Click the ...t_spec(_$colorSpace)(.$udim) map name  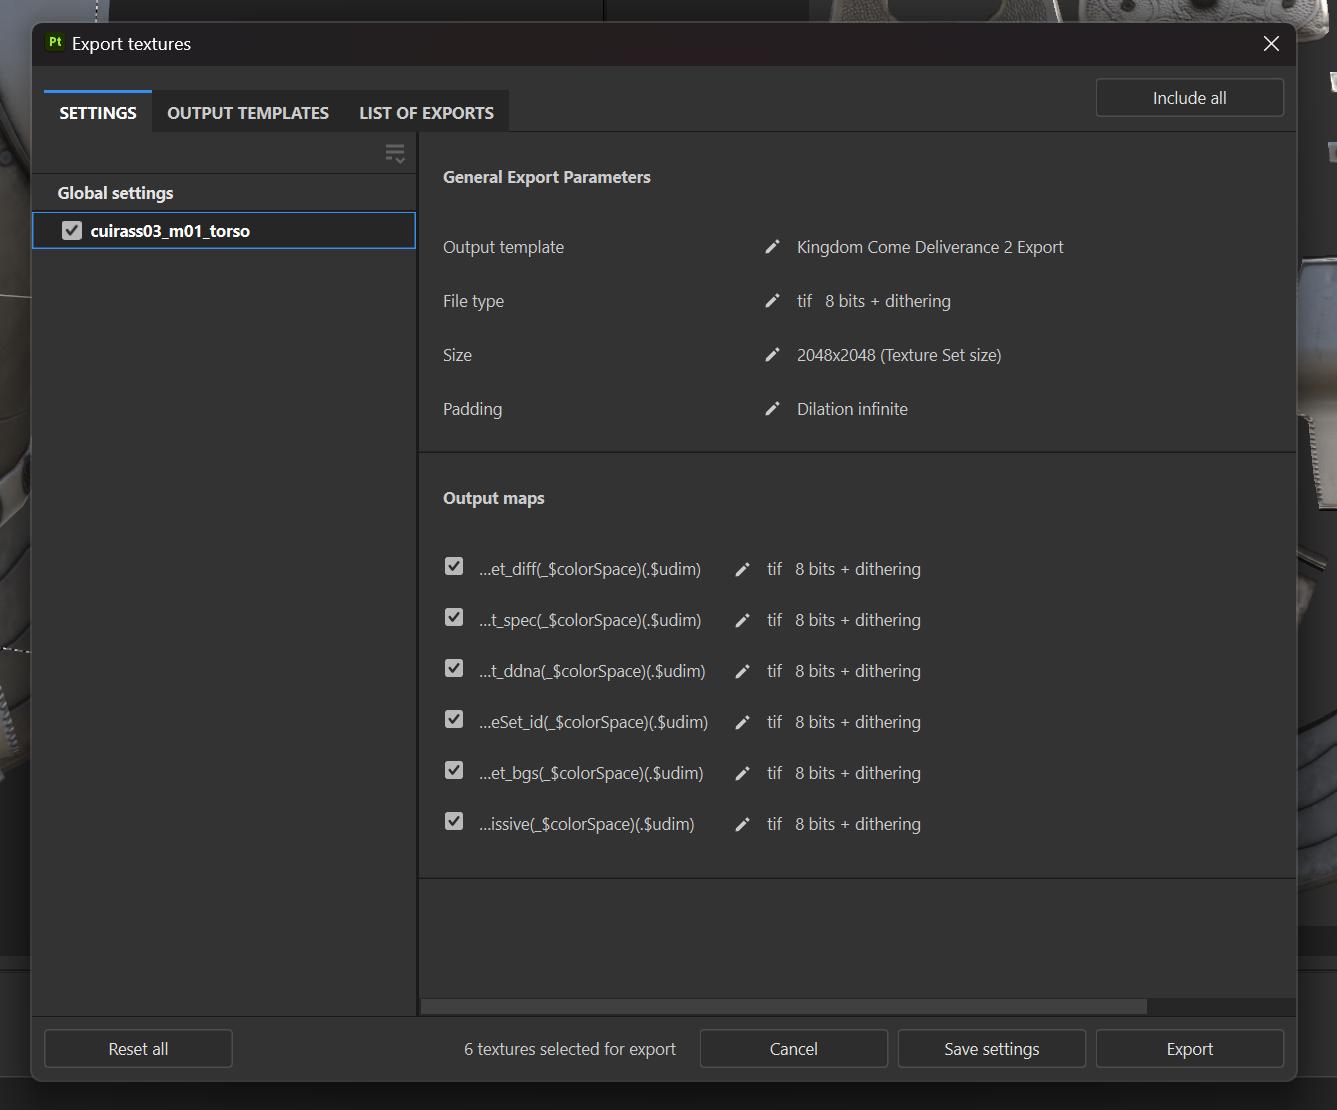pos(590,620)
